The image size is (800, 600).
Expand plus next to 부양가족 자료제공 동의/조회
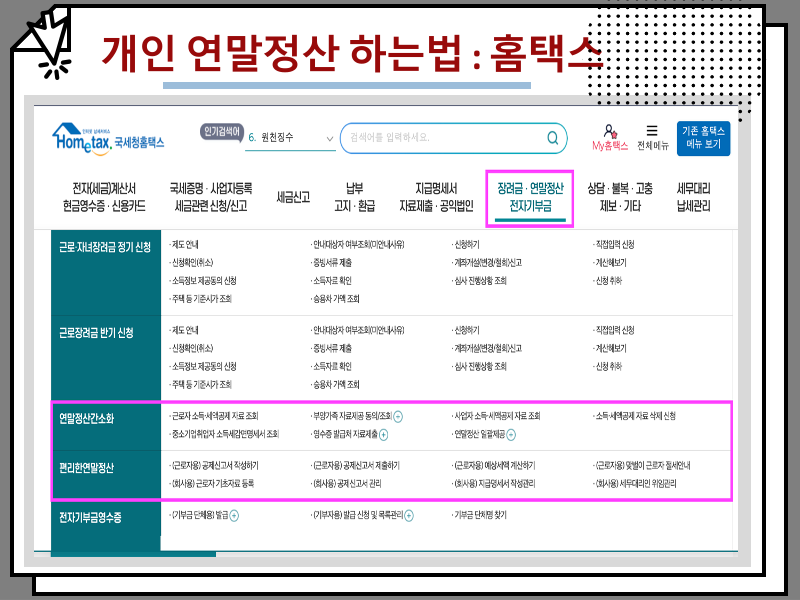[x=398, y=416]
